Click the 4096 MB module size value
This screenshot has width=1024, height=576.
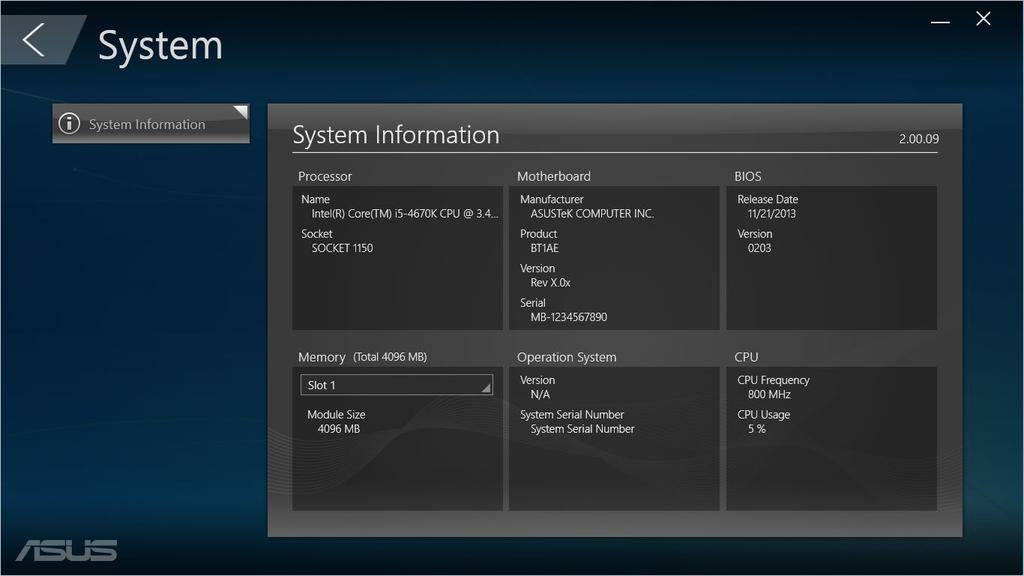338,429
